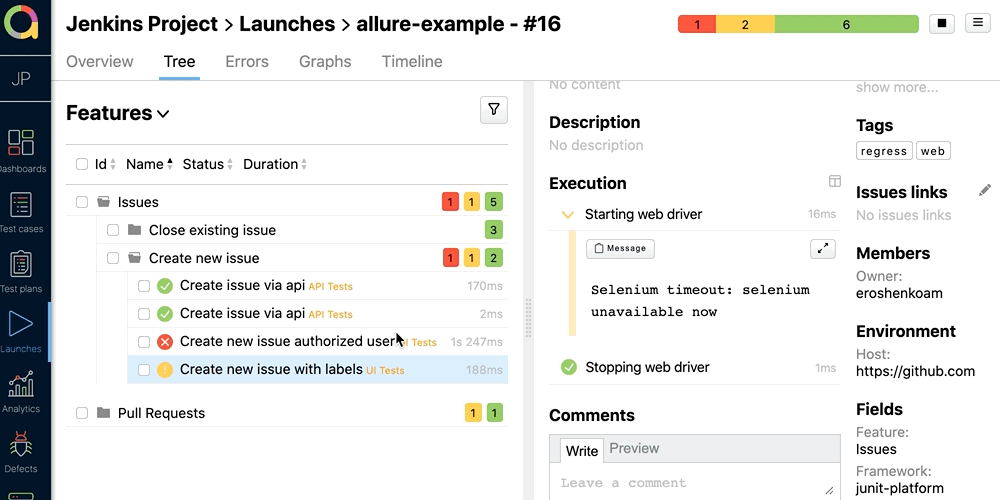The width and height of the screenshot is (1000, 500).
Task: Check the Issues folder checkbox
Action: click(x=82, y=202)
